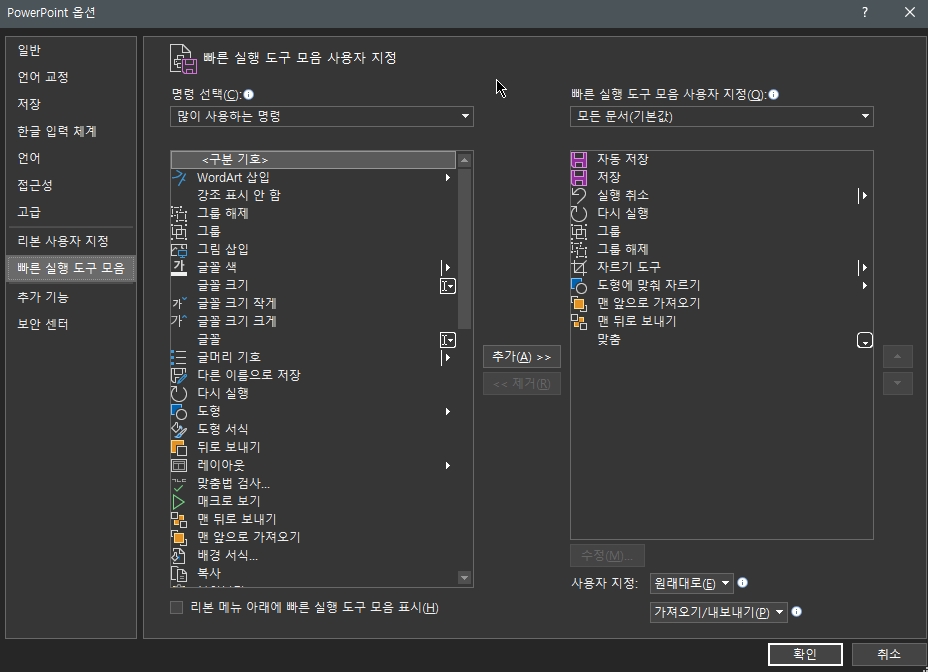Open 명령 선택 dropdown 많이 사용하는 명령
928x672 pixels.
point(322,117)
